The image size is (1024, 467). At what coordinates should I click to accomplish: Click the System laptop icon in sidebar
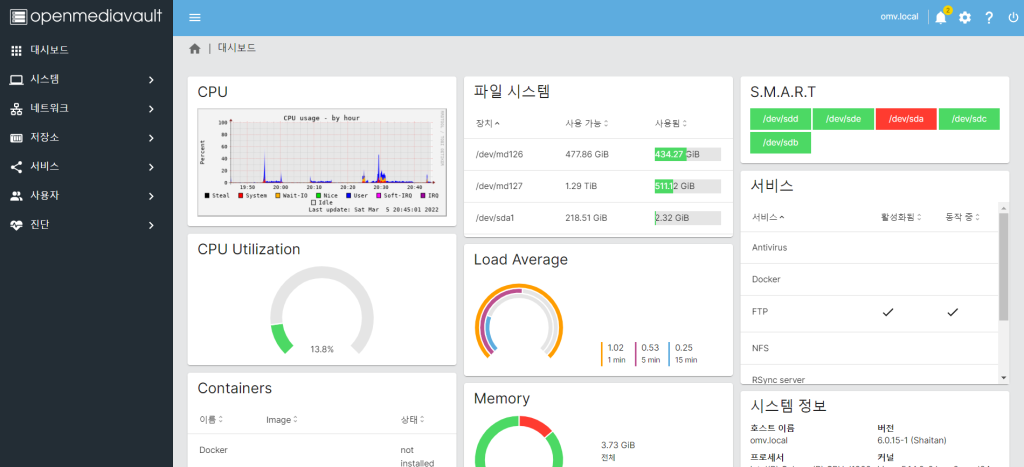[x=17, y=80]
